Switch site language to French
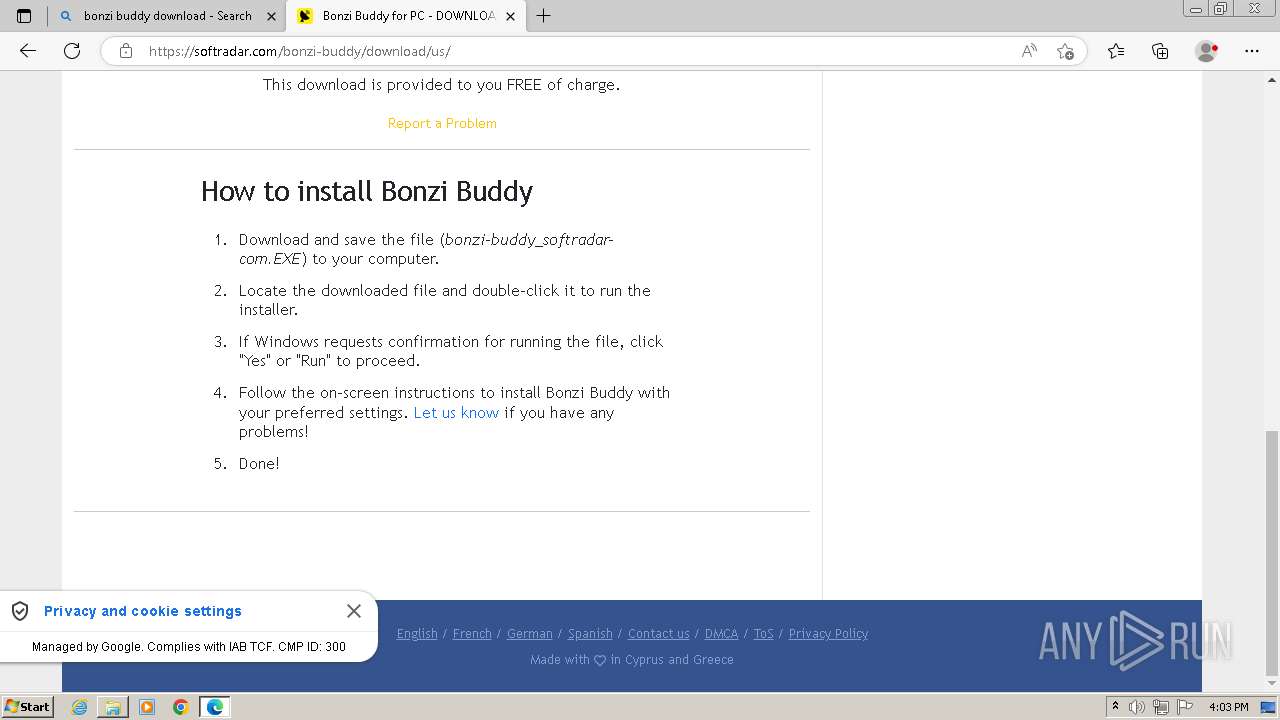The height and width of the screenshot is (720, 1280). coord(472,633)
